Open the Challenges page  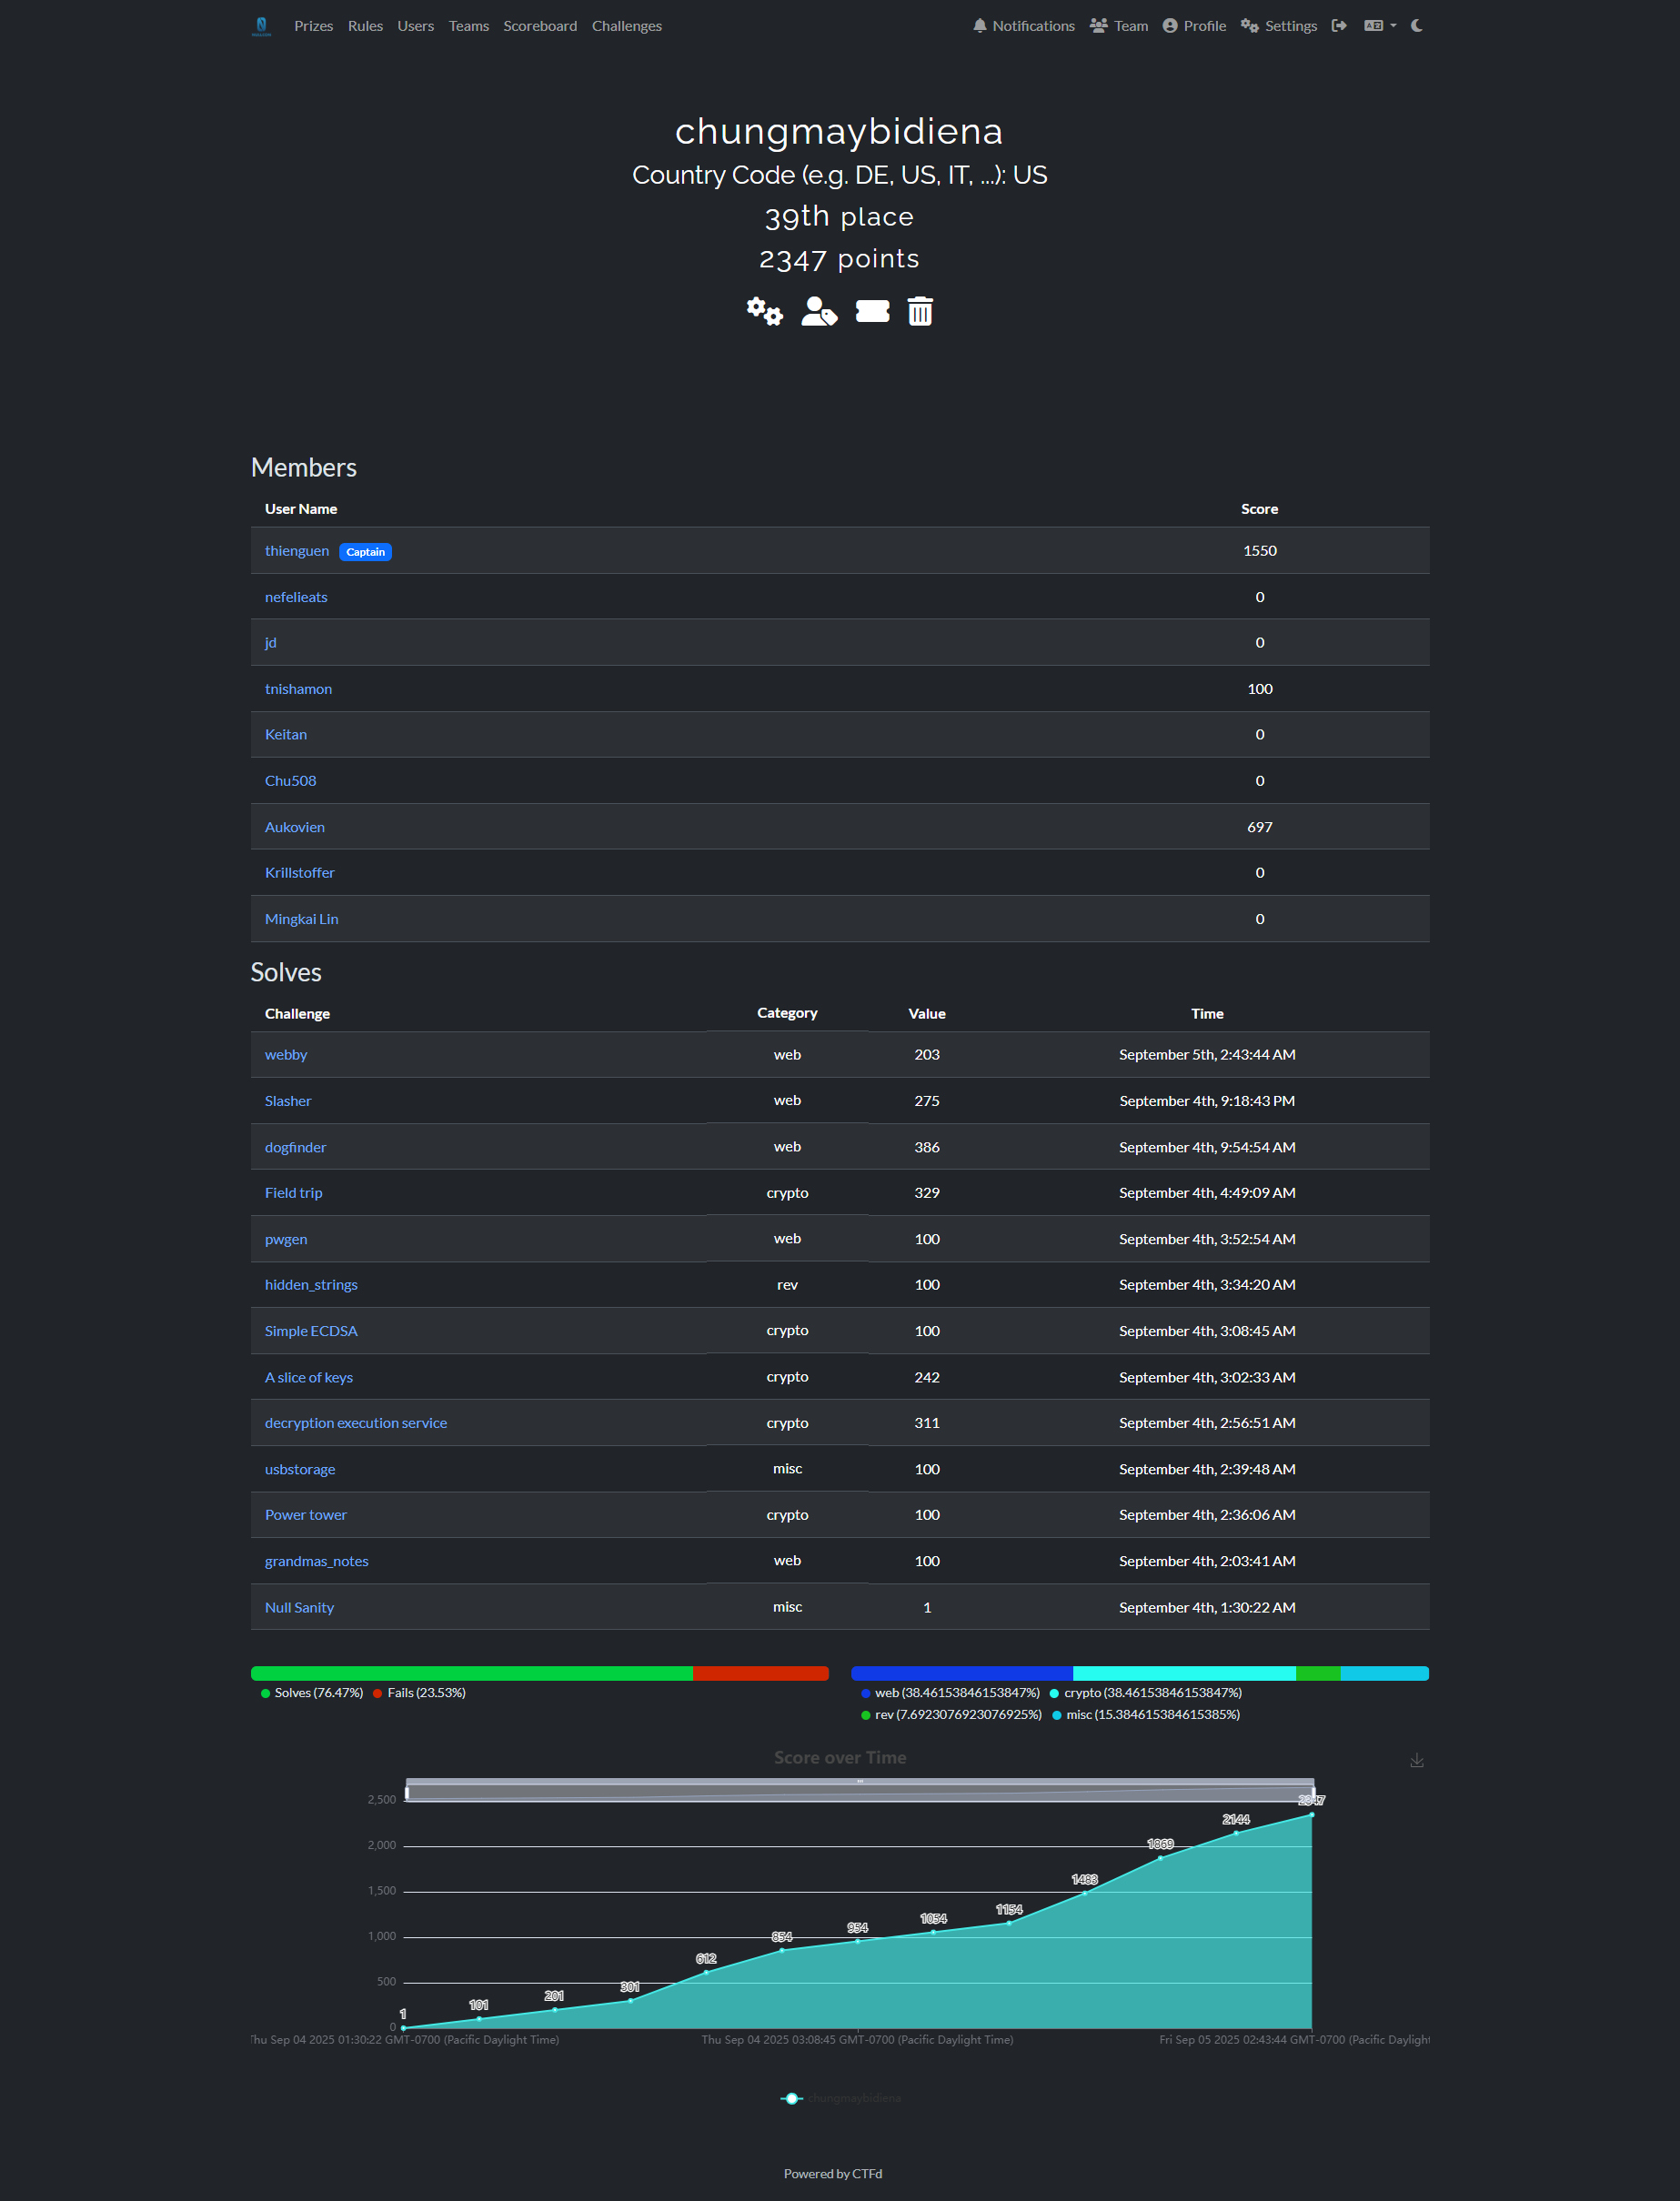(626, 26)
